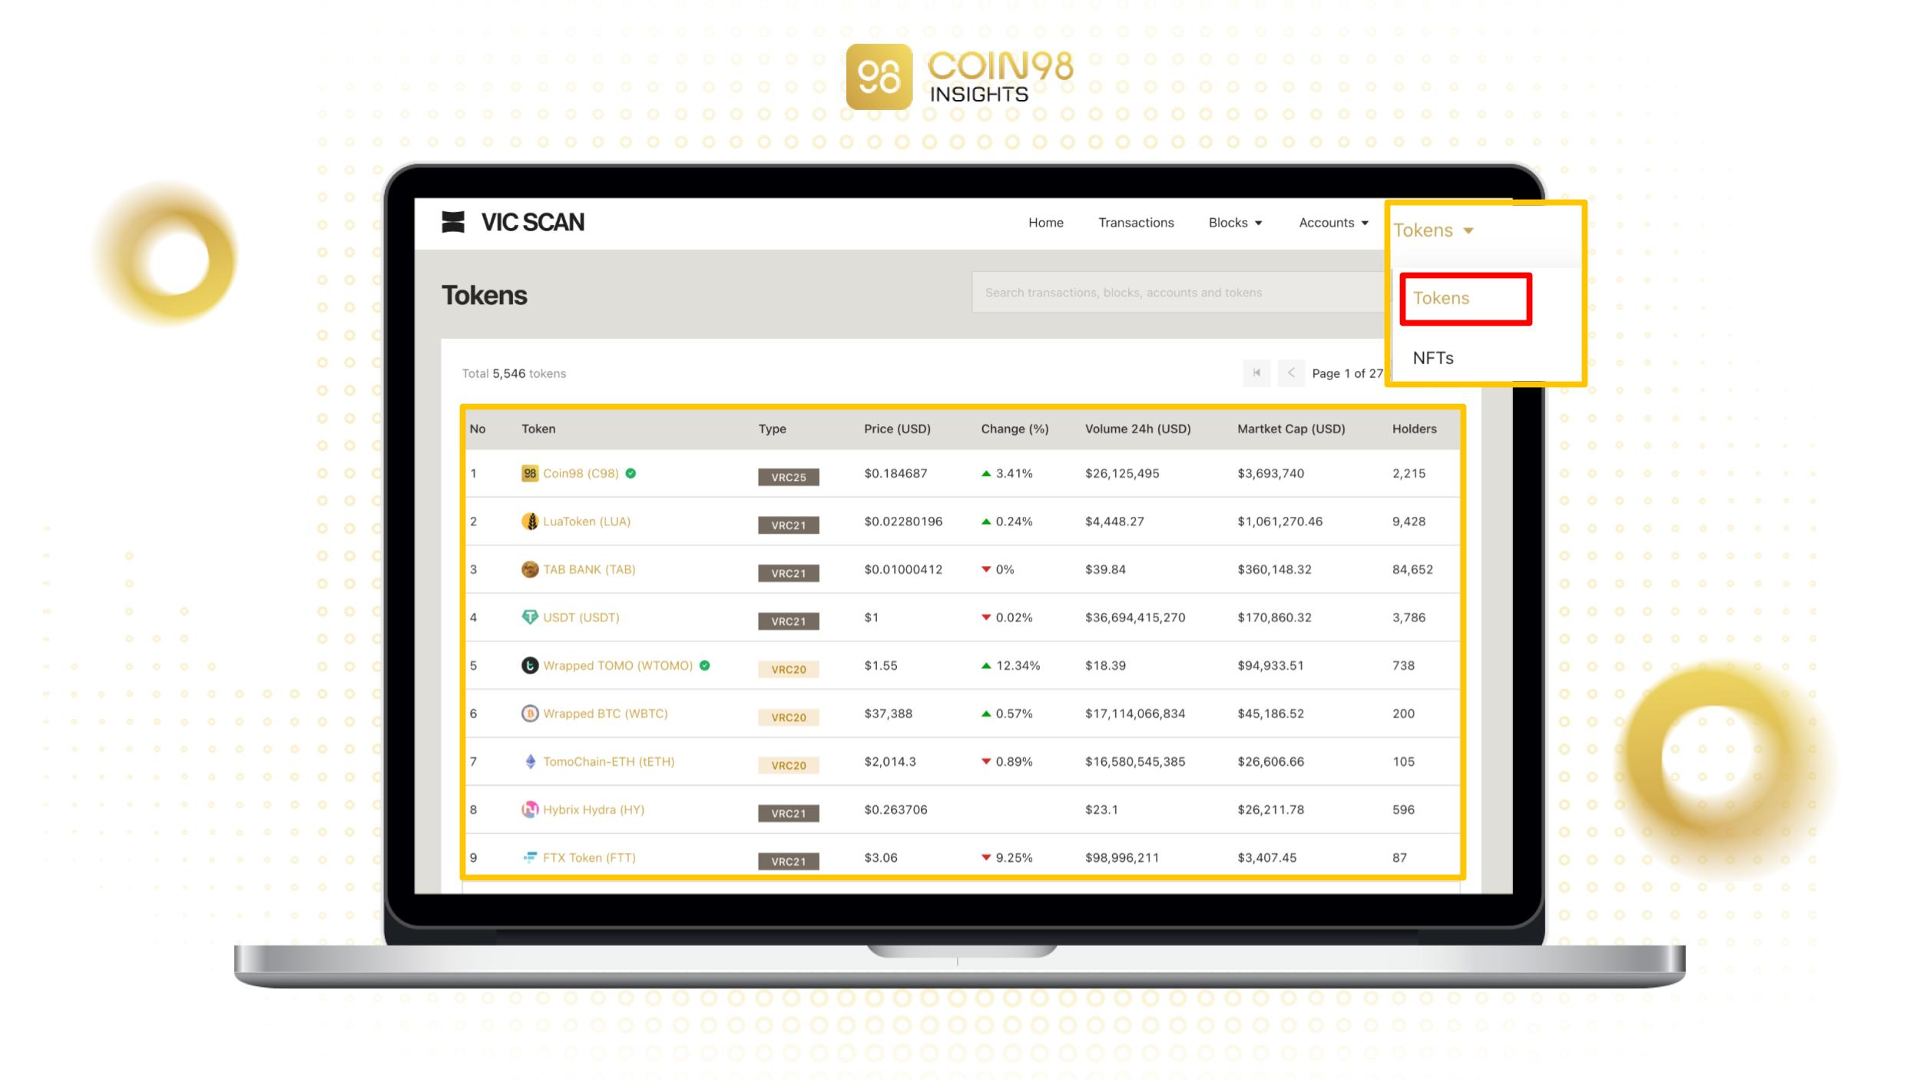
Task: Click the $0.184687 price value
Action: (x=895, y=474)
